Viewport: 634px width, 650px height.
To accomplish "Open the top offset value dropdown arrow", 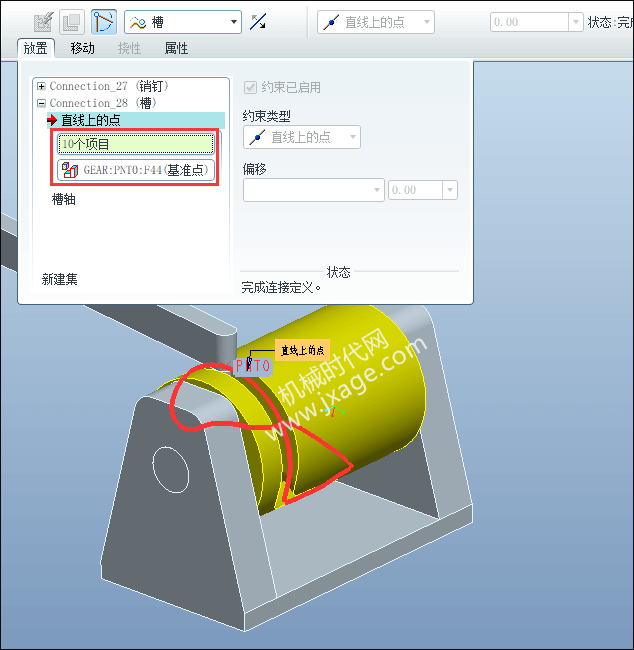I will click(x=576, y=22).
